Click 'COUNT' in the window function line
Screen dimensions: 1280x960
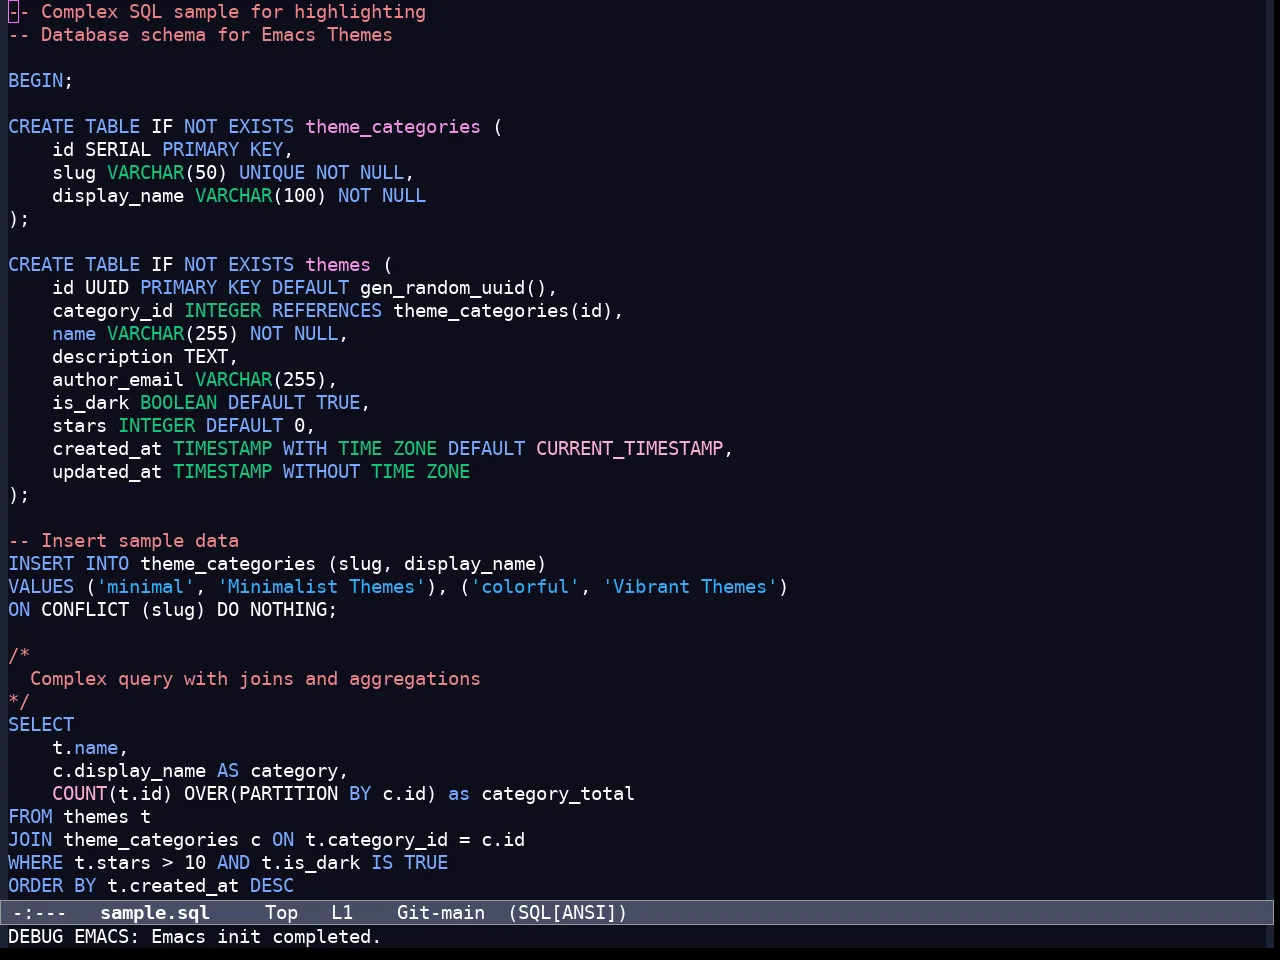point(80,794)
